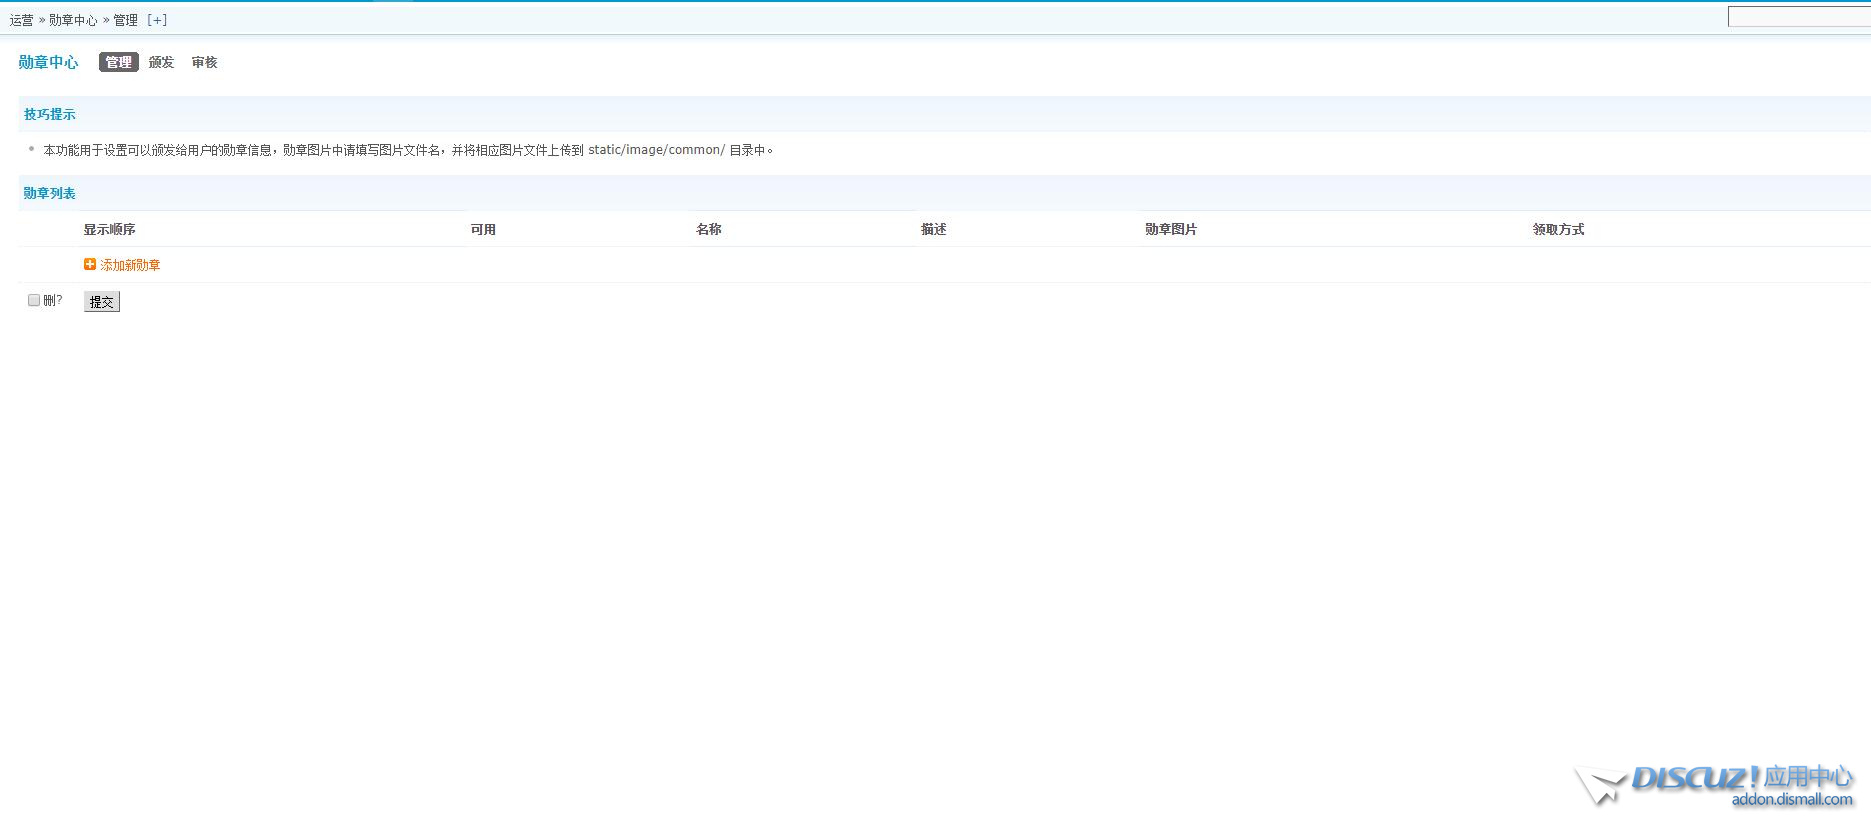1871x825 pixels.
Task: Click the 可用 column header
Action: pos(483,229)
